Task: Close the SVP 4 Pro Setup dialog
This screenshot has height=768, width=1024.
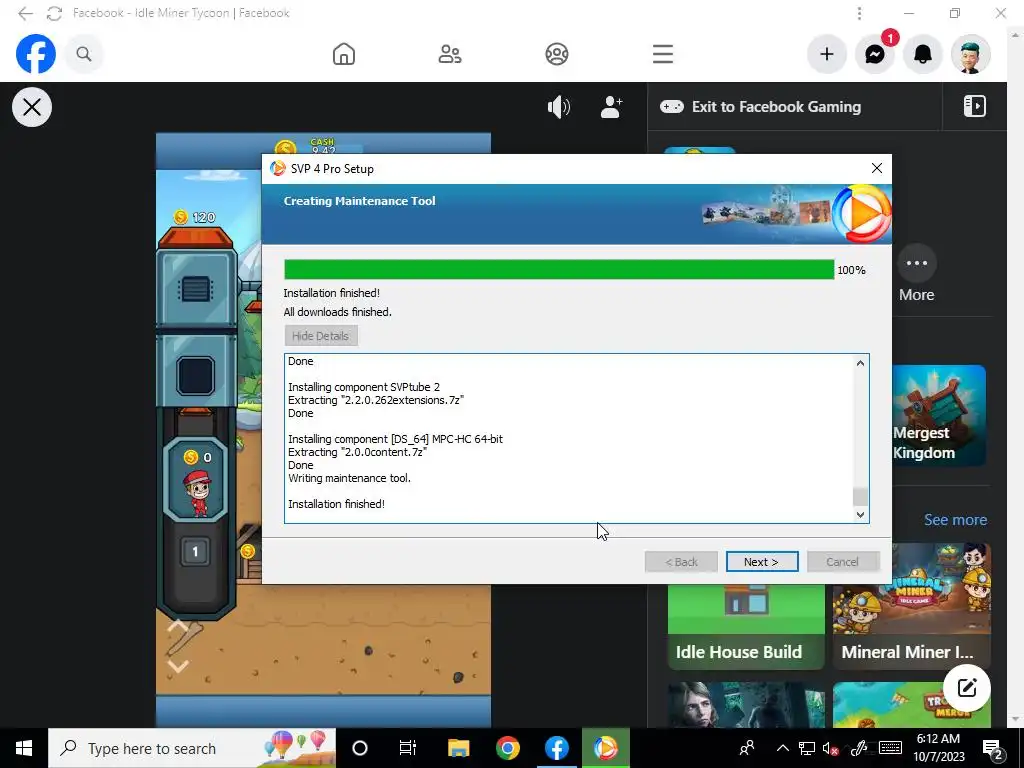Action: tap(876, 168)
